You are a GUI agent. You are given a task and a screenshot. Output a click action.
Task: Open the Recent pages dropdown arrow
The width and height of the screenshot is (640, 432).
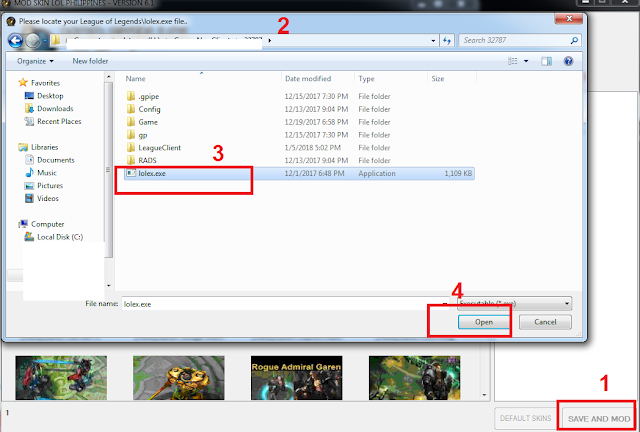pos(44,40)
